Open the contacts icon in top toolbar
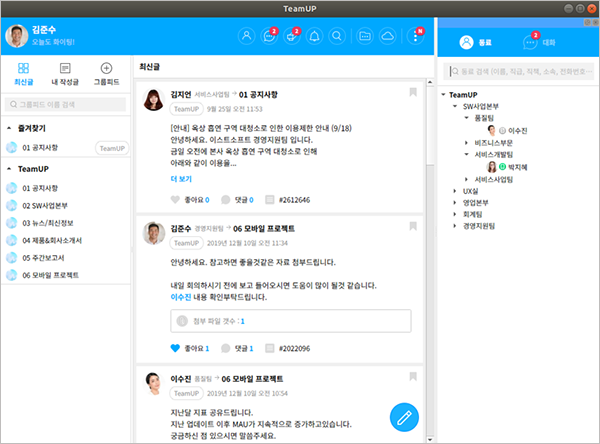This screenshot has width=600, height=444. [x=246, y=36]
